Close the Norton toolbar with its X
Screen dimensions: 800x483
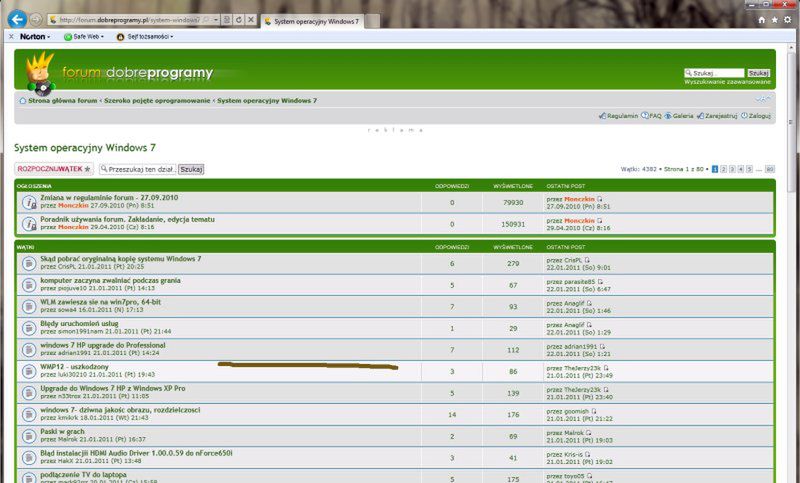point(11,37)
